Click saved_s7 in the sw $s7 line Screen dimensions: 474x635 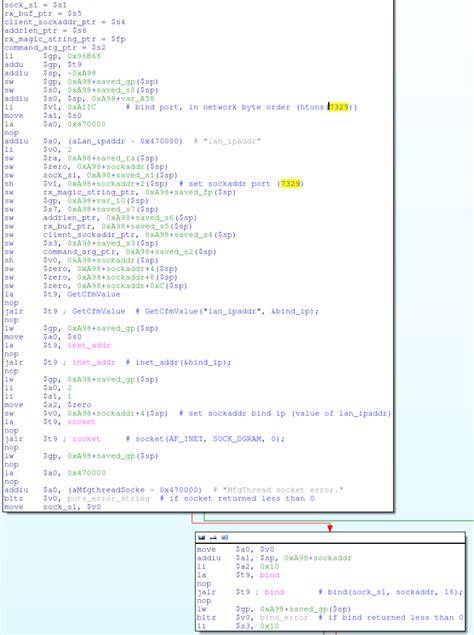(115, 209)
